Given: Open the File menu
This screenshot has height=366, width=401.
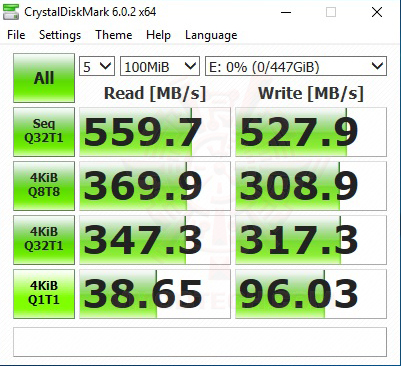Looking at the screenshot, I should 16,35.
